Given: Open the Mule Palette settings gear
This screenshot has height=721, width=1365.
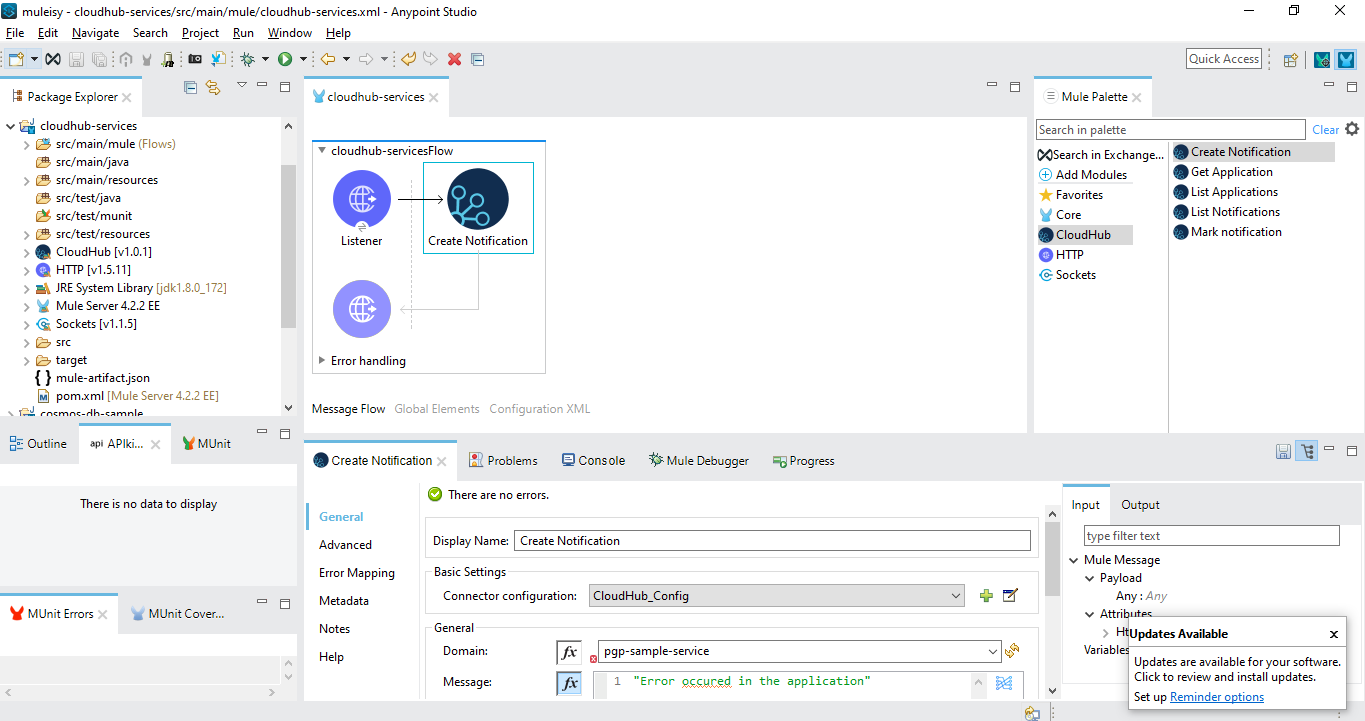Looking at the screenshot, I should [x=1352, y=129].
